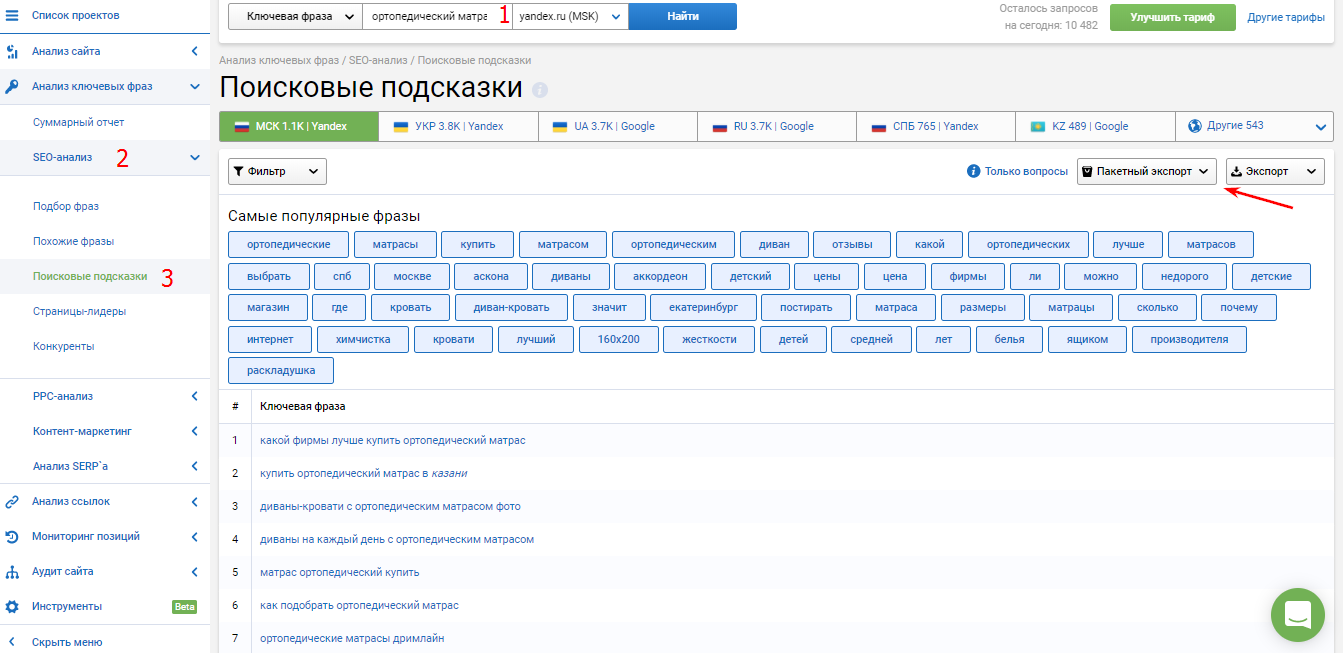The width and height of the screenshot is (1343, 653).
Task: Open the Другие тарифы link
Action: (x=1285, y=17)
